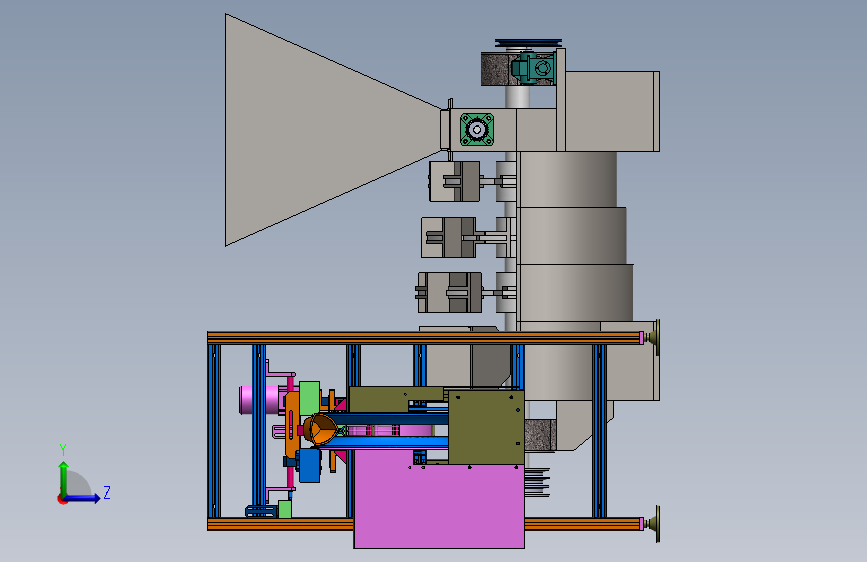
Task: Select the large gray box at top right
Action: [x=612, y=111]
